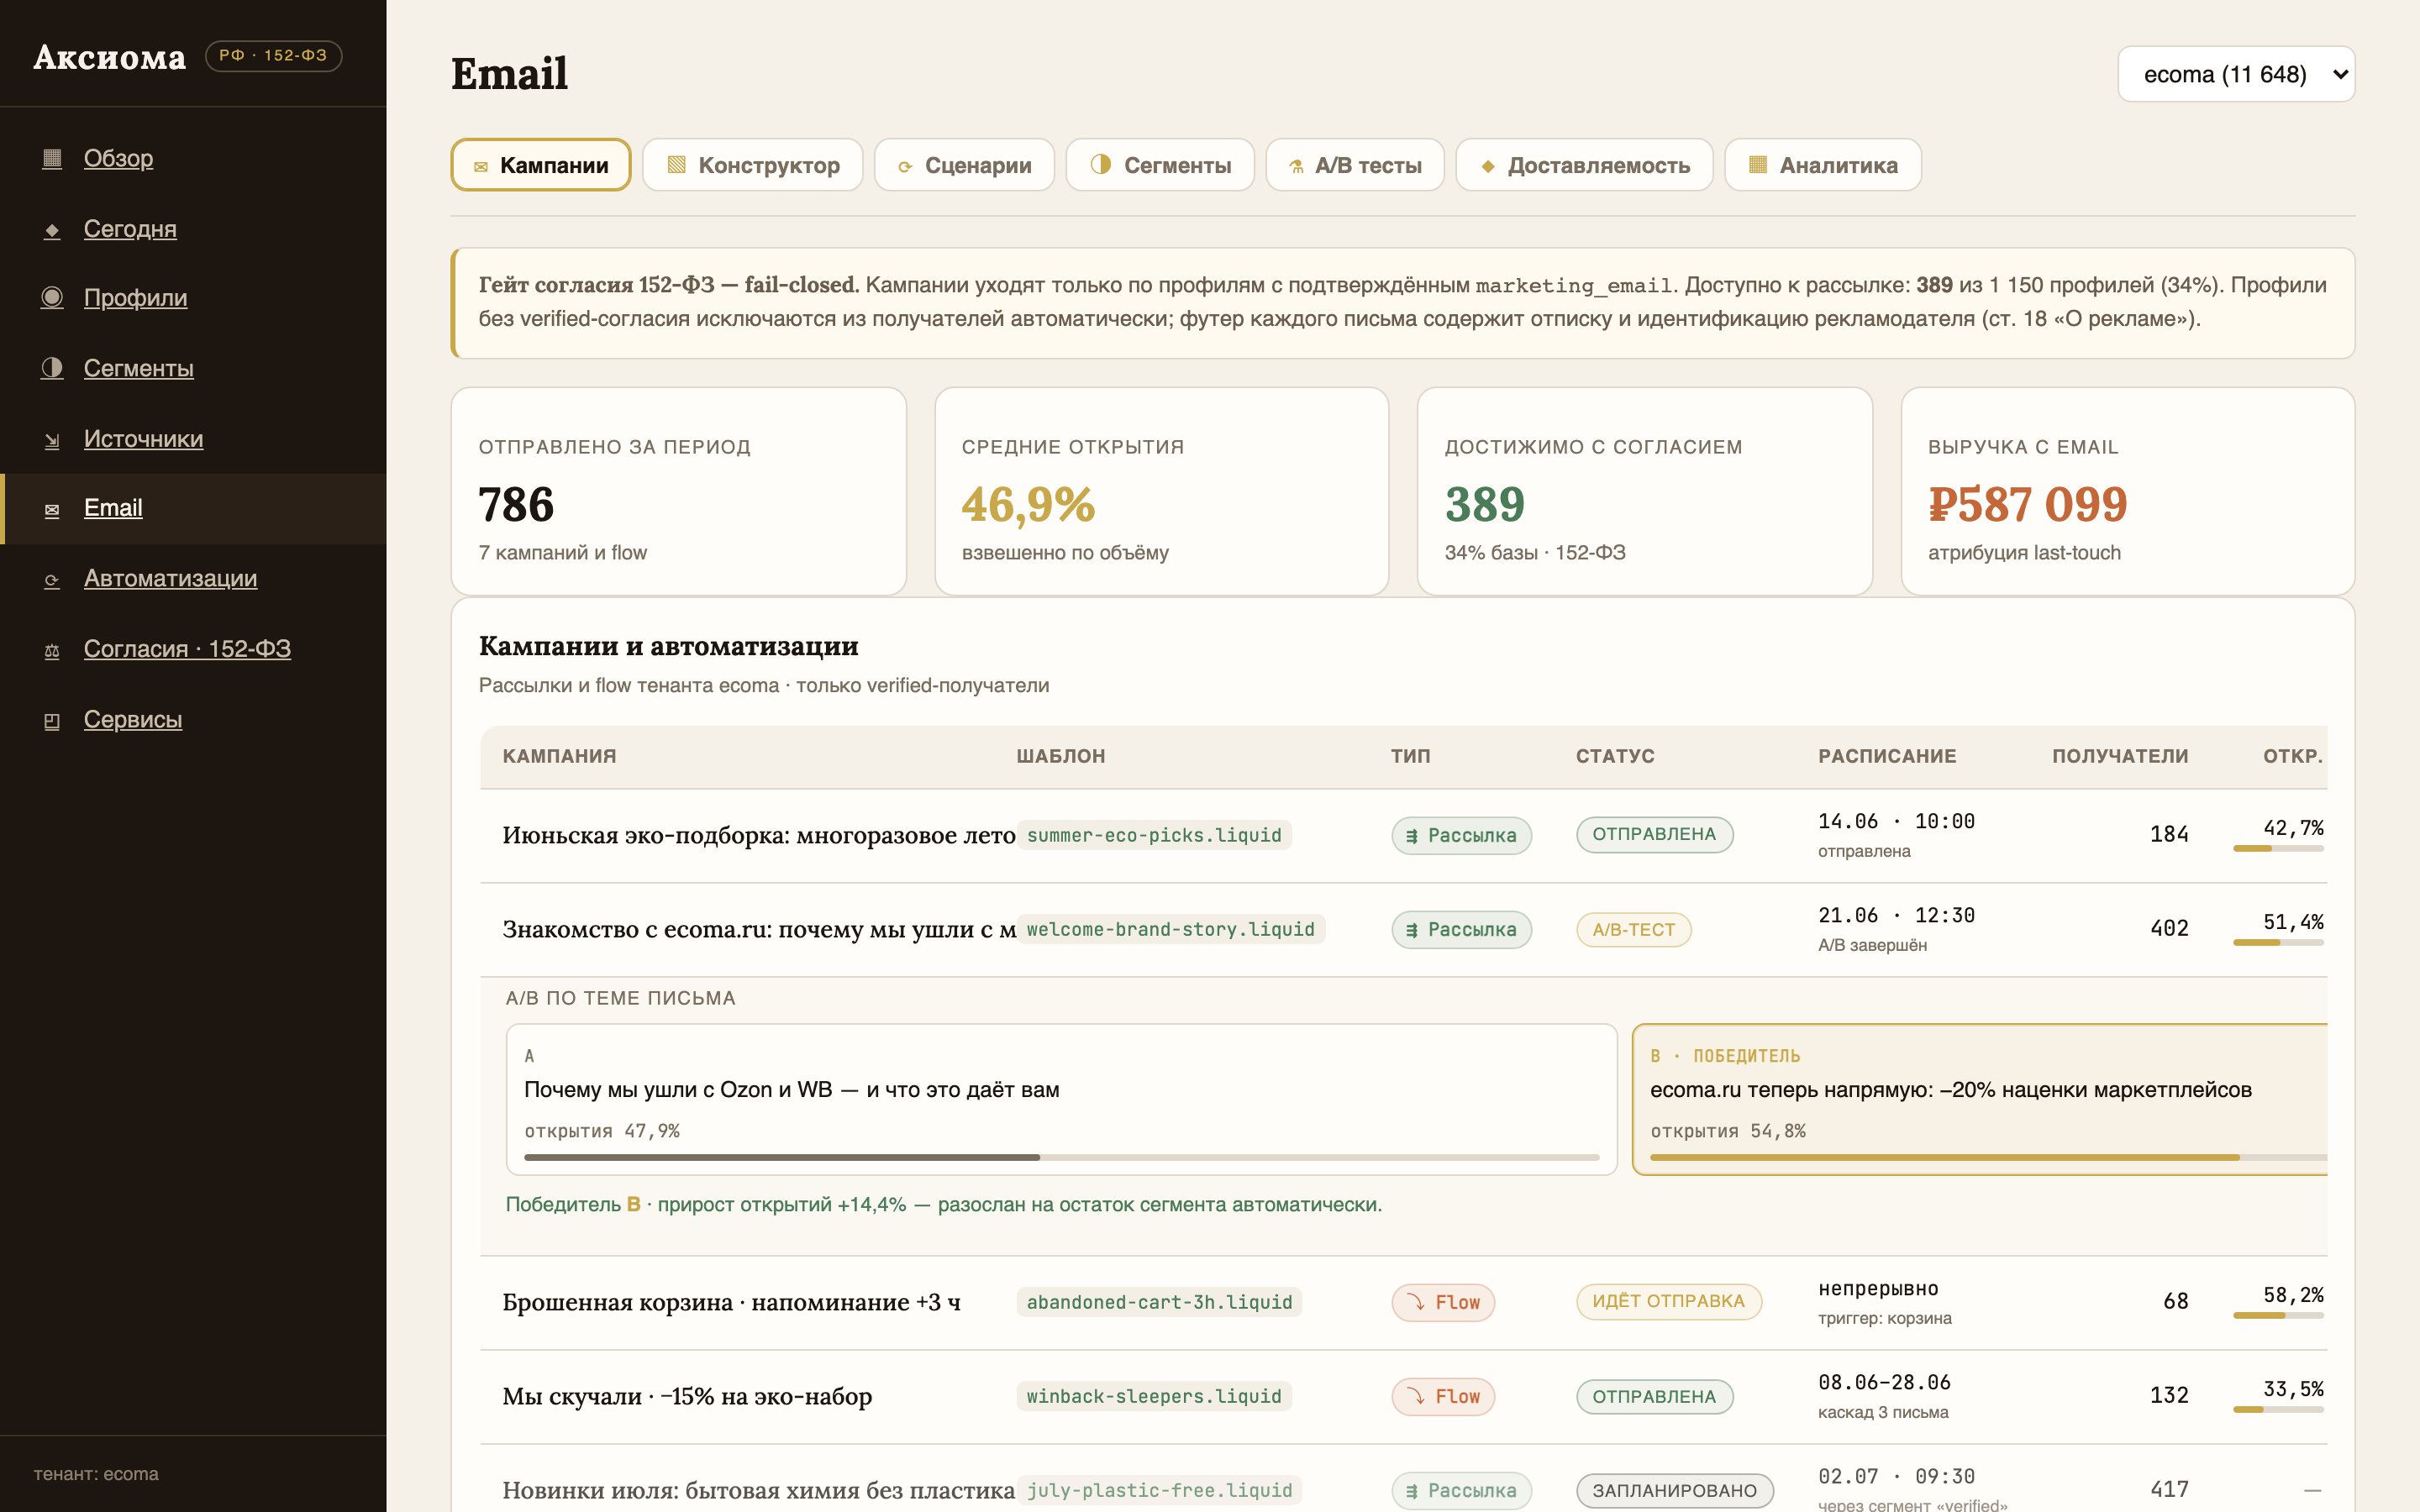The image size is (2420, 1512).
Task: Click the winback-sleepers.liquid template
Action: [1154, 1396]
